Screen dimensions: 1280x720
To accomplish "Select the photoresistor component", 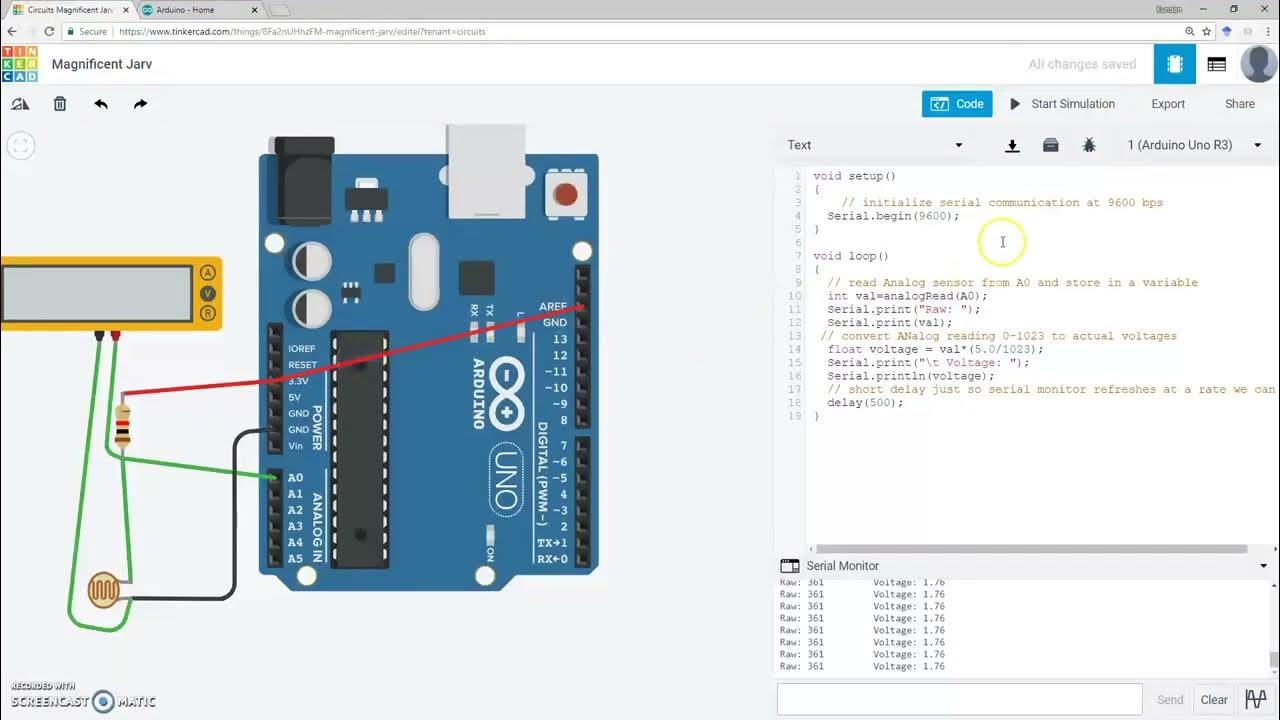I will pos(102,590).
